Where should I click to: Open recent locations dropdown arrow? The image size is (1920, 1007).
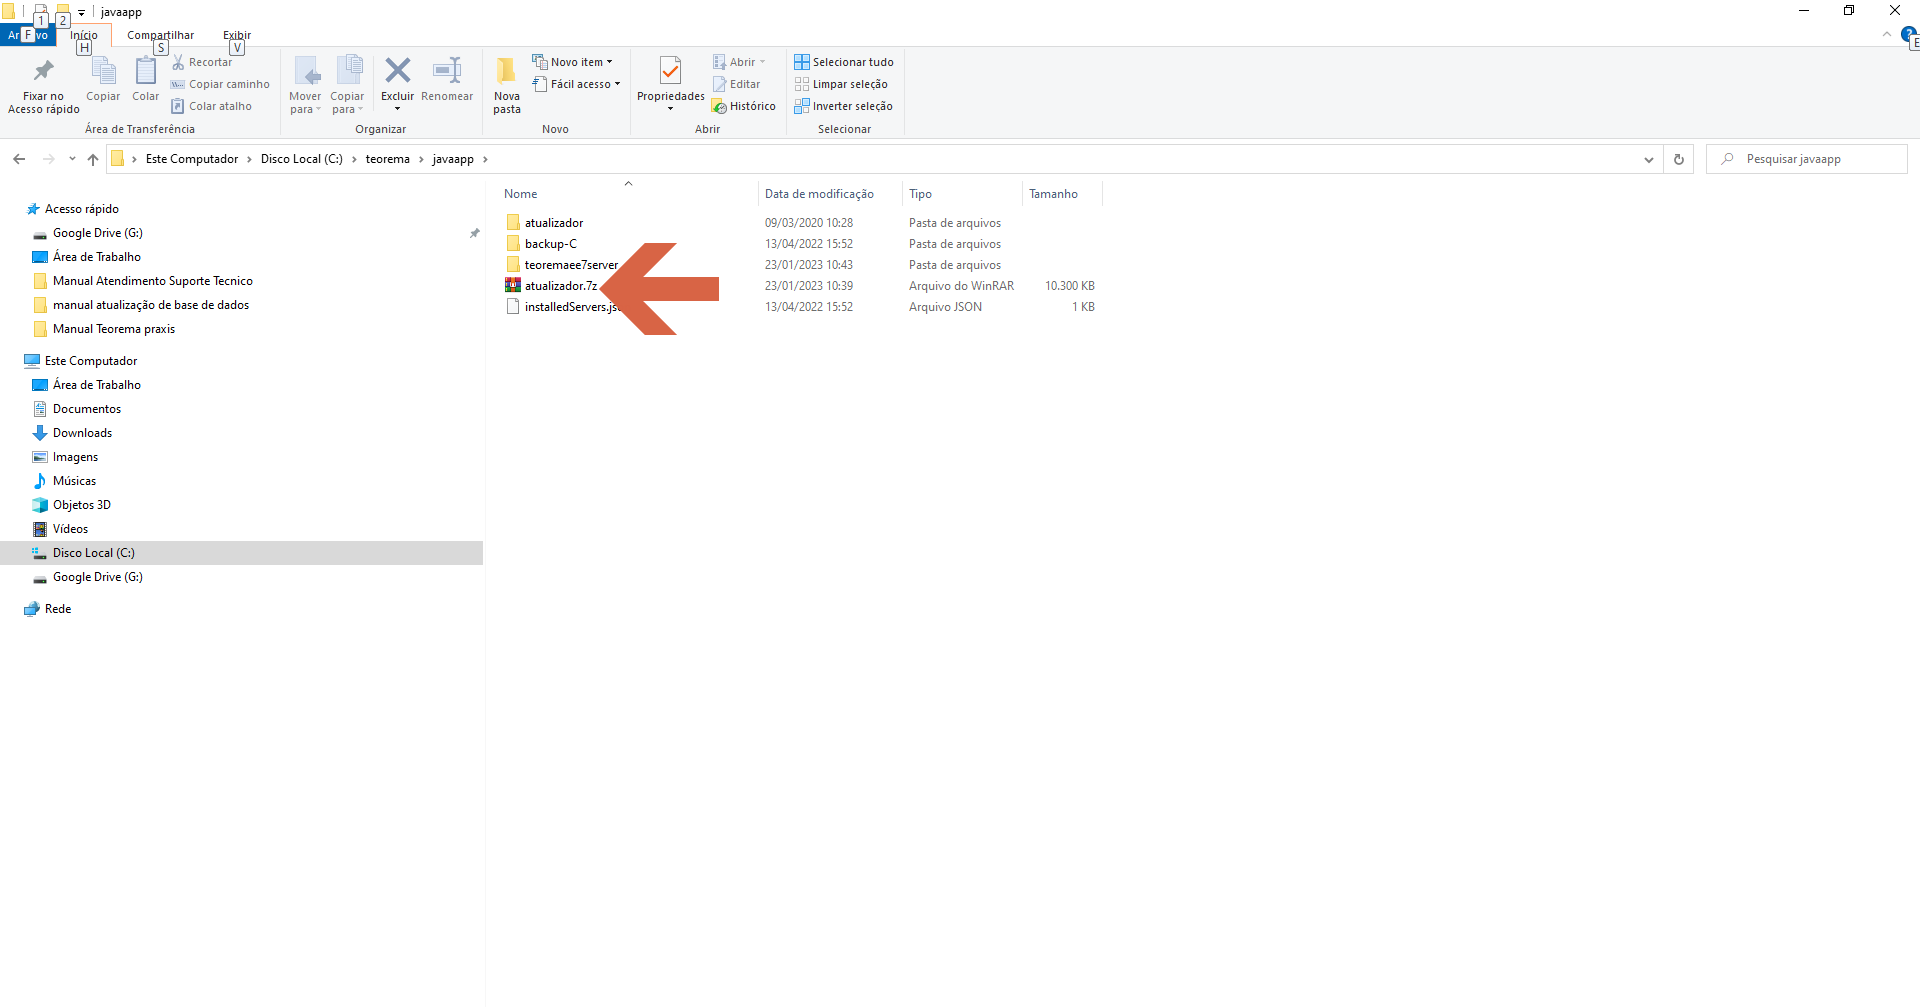[x=72, y=159]
